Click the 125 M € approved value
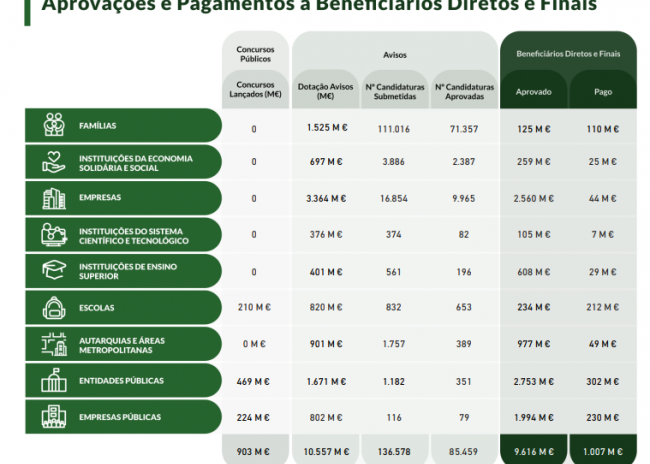 [x=534, y=129]
